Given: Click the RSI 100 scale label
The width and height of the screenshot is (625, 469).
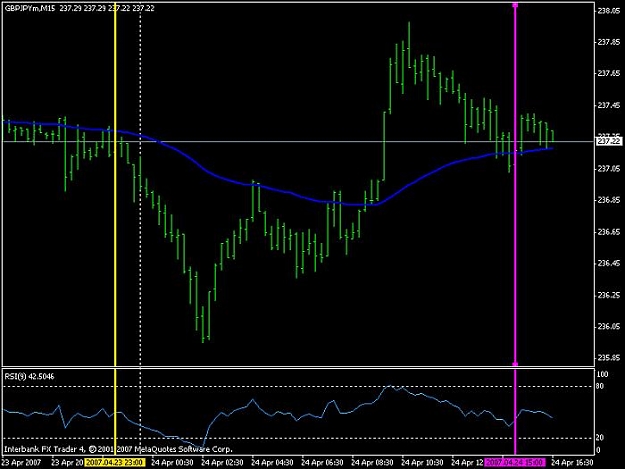Looking at the screenshot, I should click(602, 374).
